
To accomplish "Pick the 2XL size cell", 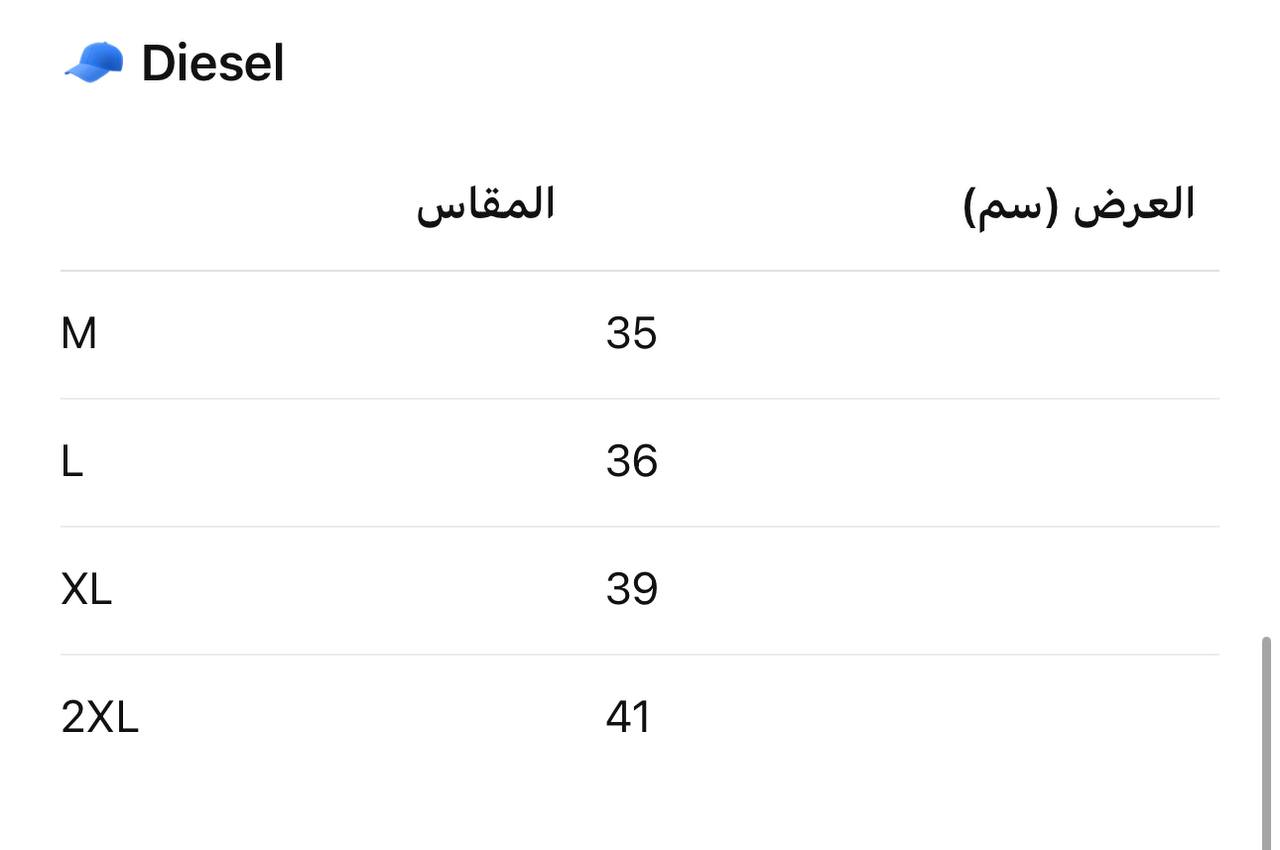I will (x=99, y=717).
